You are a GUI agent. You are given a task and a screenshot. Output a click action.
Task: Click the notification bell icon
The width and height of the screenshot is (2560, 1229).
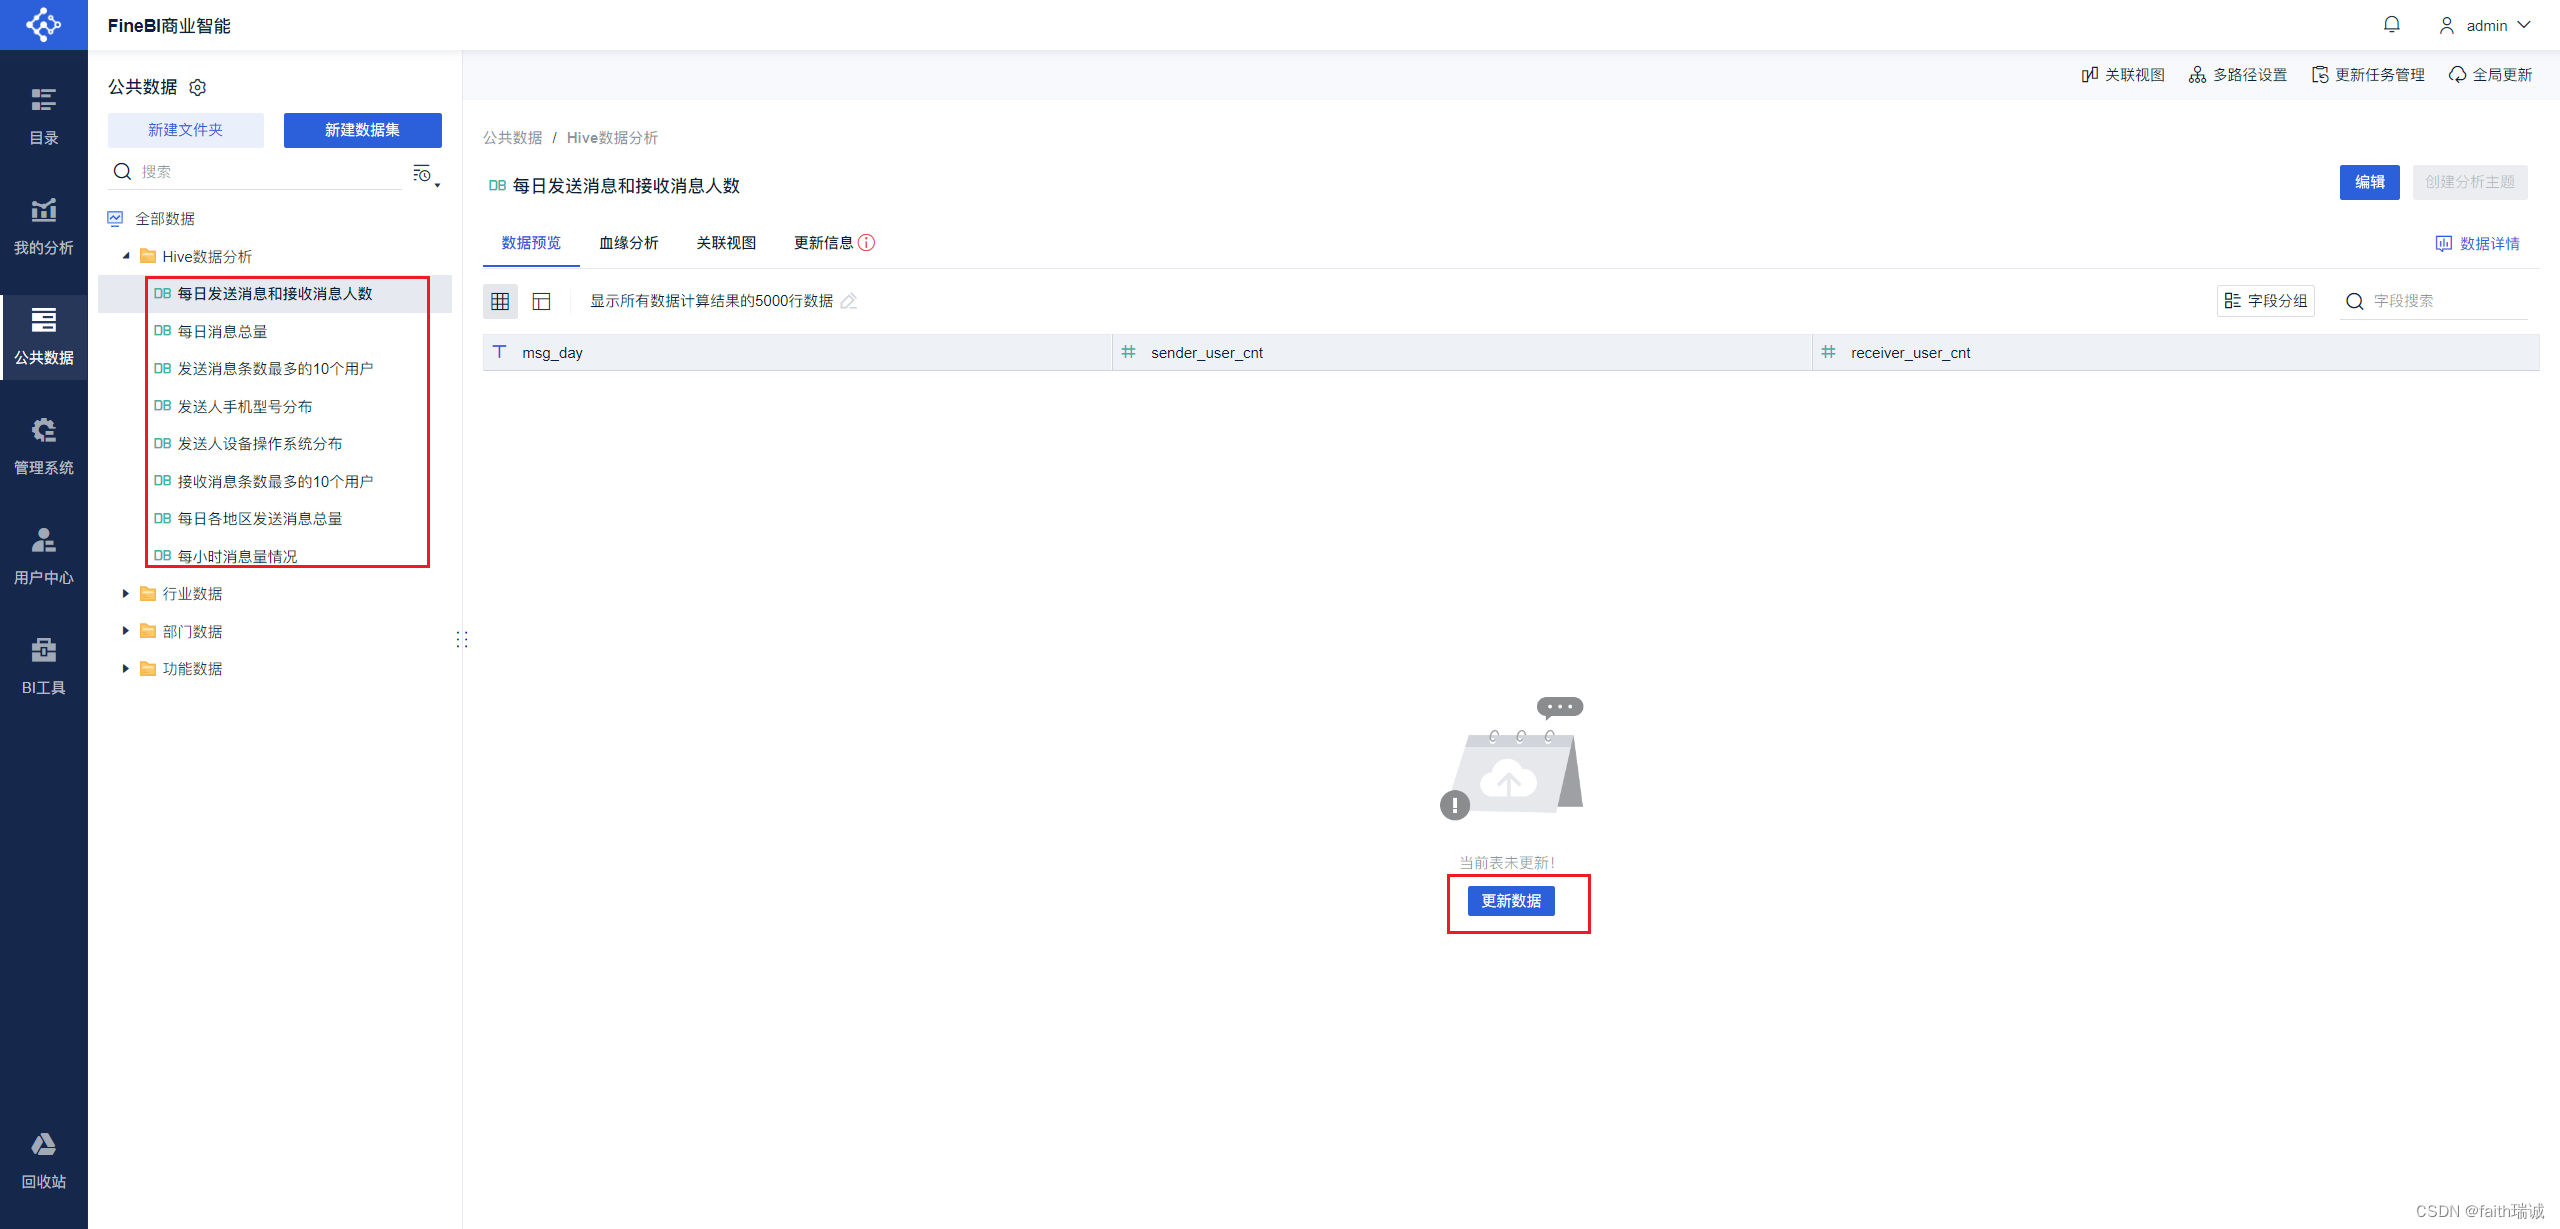pyautogui.click(x=2391, y=25)
